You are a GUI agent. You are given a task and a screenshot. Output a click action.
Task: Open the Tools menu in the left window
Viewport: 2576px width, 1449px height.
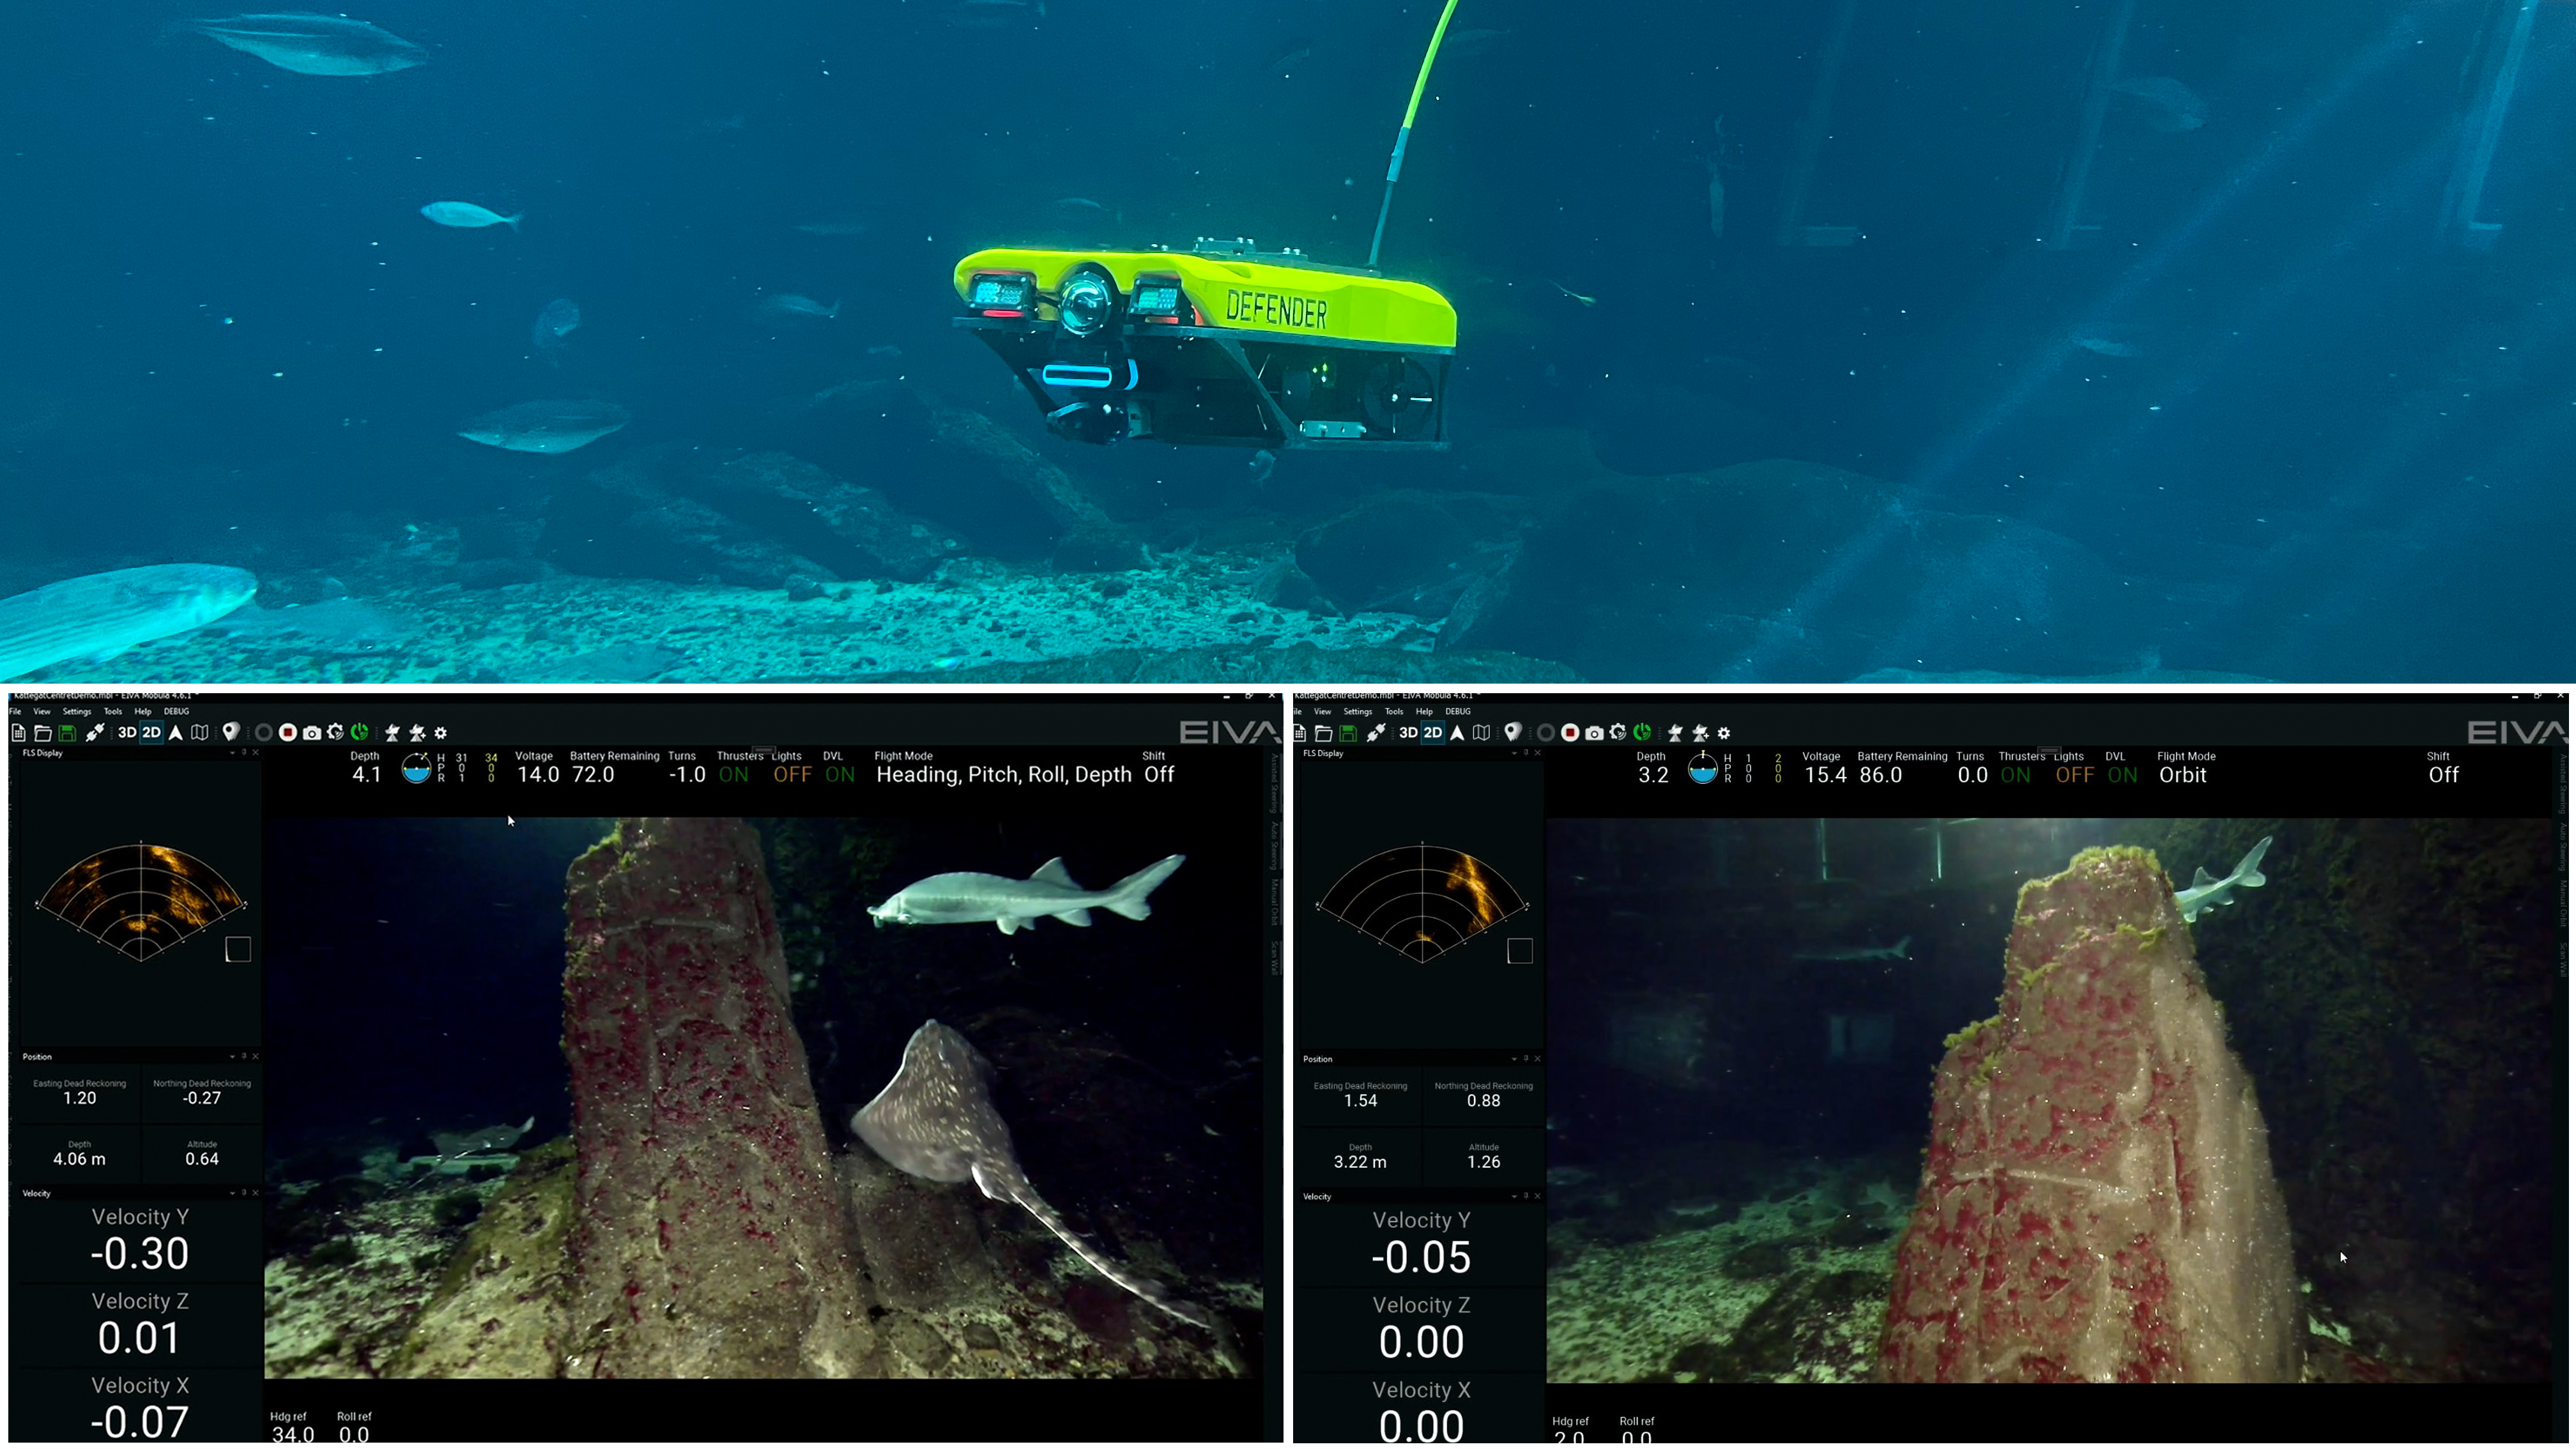click(x=112, y=711)
